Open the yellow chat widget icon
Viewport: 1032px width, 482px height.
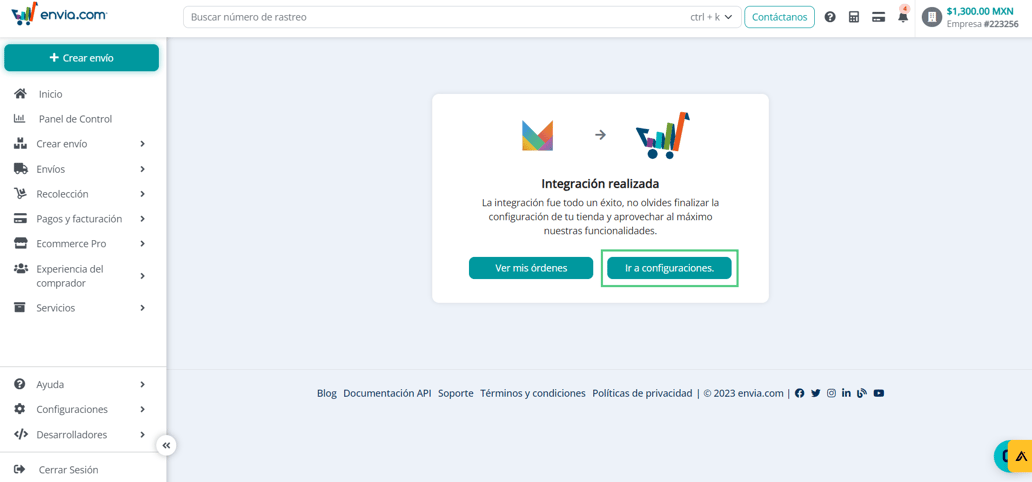[x=1020, y=456]
